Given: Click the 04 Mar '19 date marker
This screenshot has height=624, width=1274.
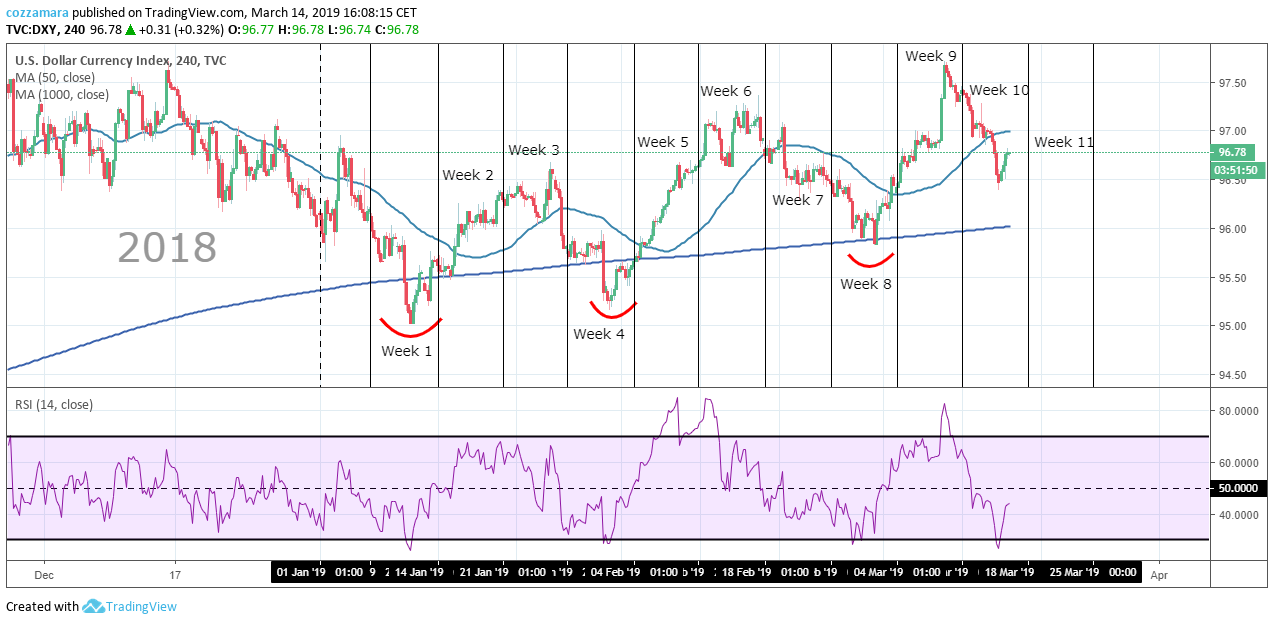Looking at the screenshot, I should 879,572.
